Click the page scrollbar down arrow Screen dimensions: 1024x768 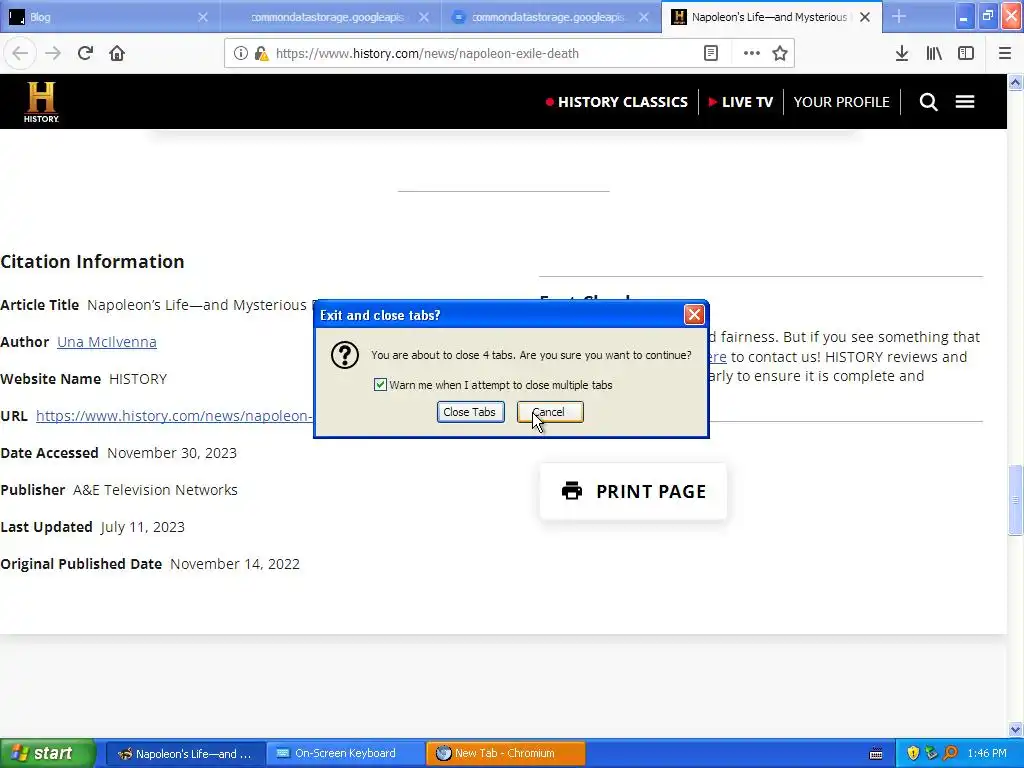click(1016, 729)
